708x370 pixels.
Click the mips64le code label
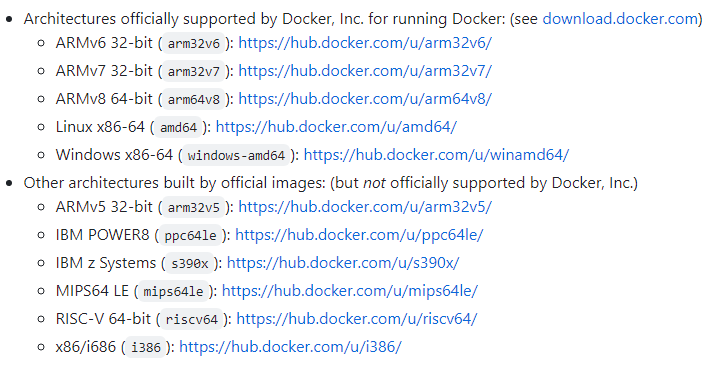173,291
